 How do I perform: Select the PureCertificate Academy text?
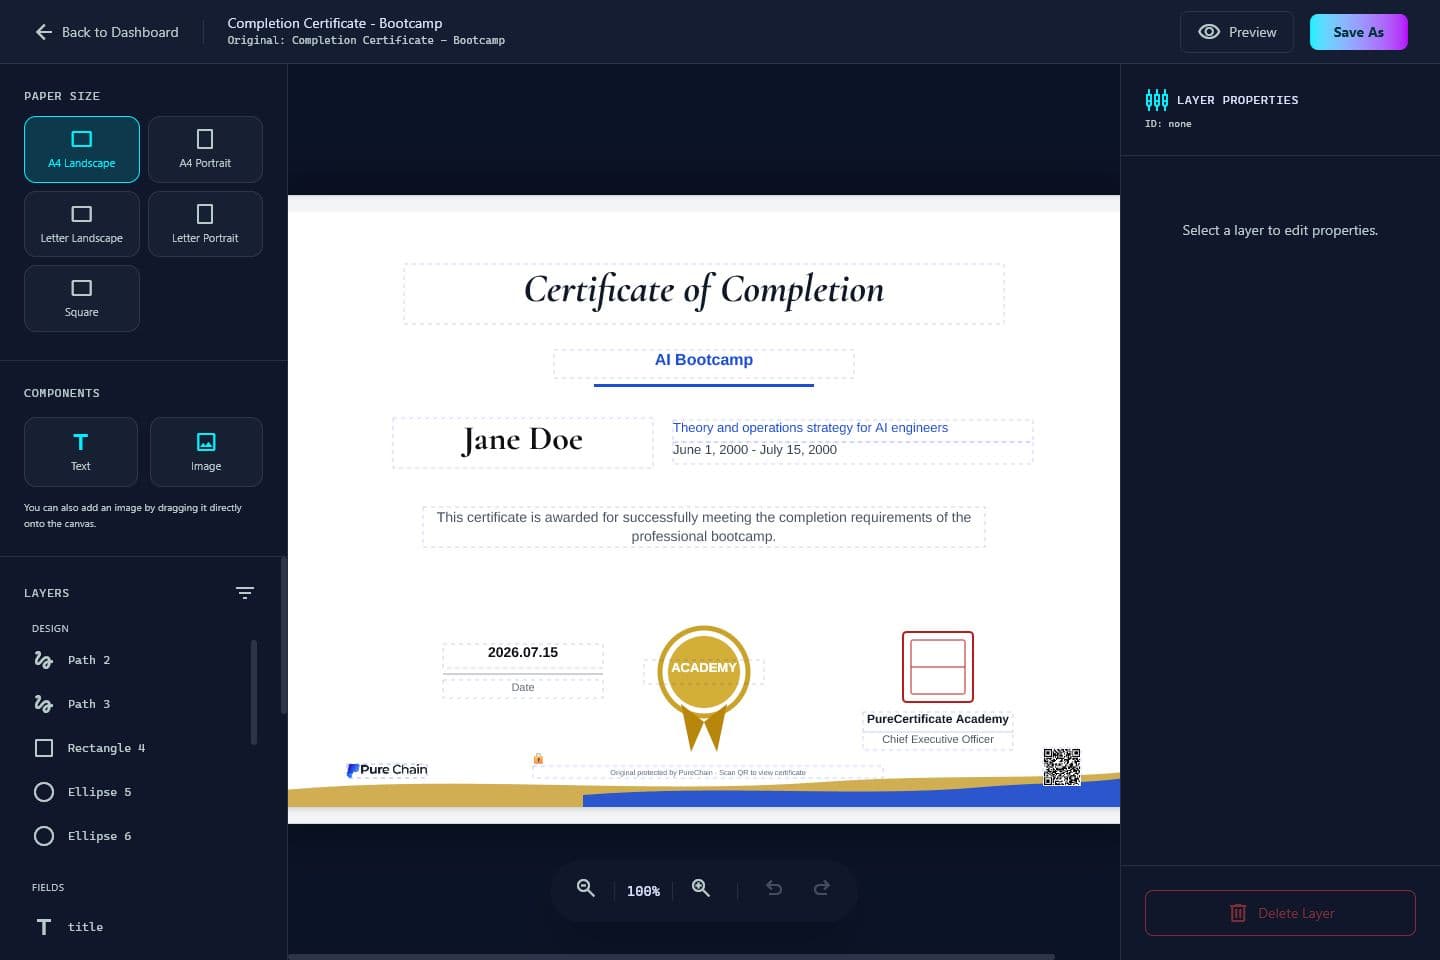(938, 721)
